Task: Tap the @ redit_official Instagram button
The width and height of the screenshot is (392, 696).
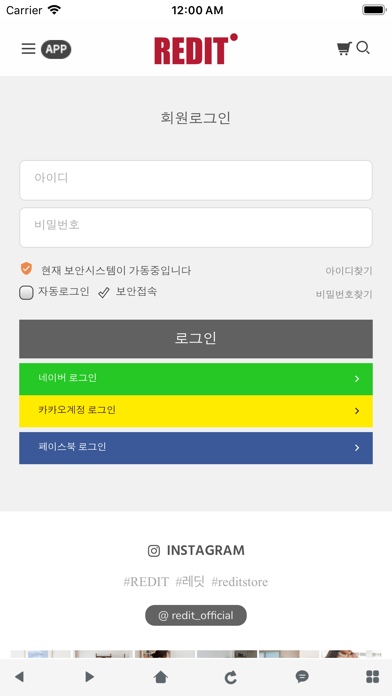Action: (196, 615)
